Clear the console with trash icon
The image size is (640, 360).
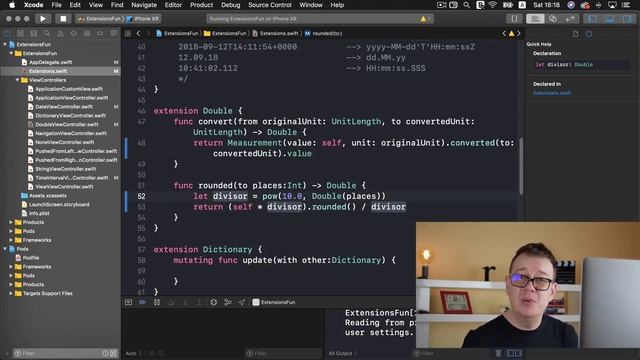(x=498, y=353)
